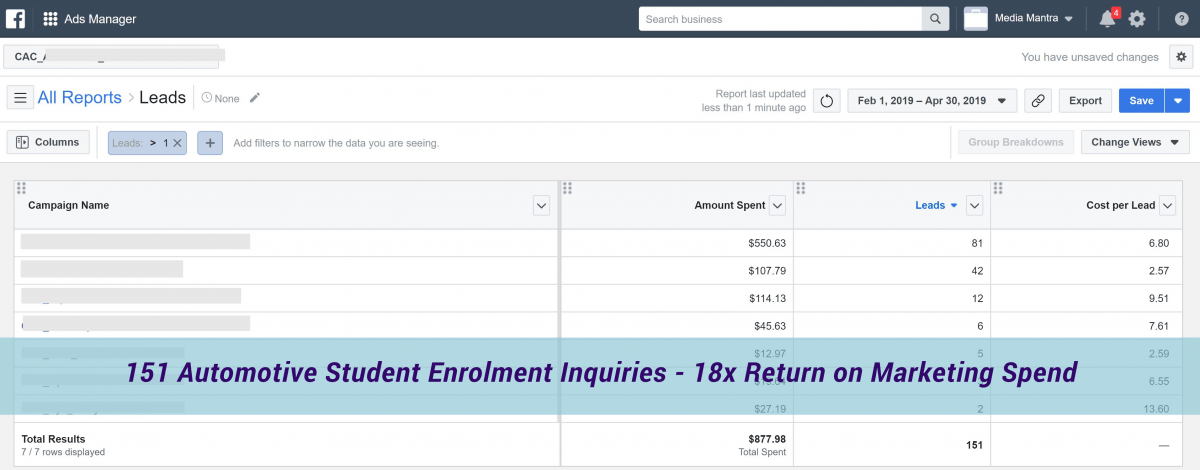Open the Columns selector
Screen dimensions: 1200x470
[x=48, y=142]
